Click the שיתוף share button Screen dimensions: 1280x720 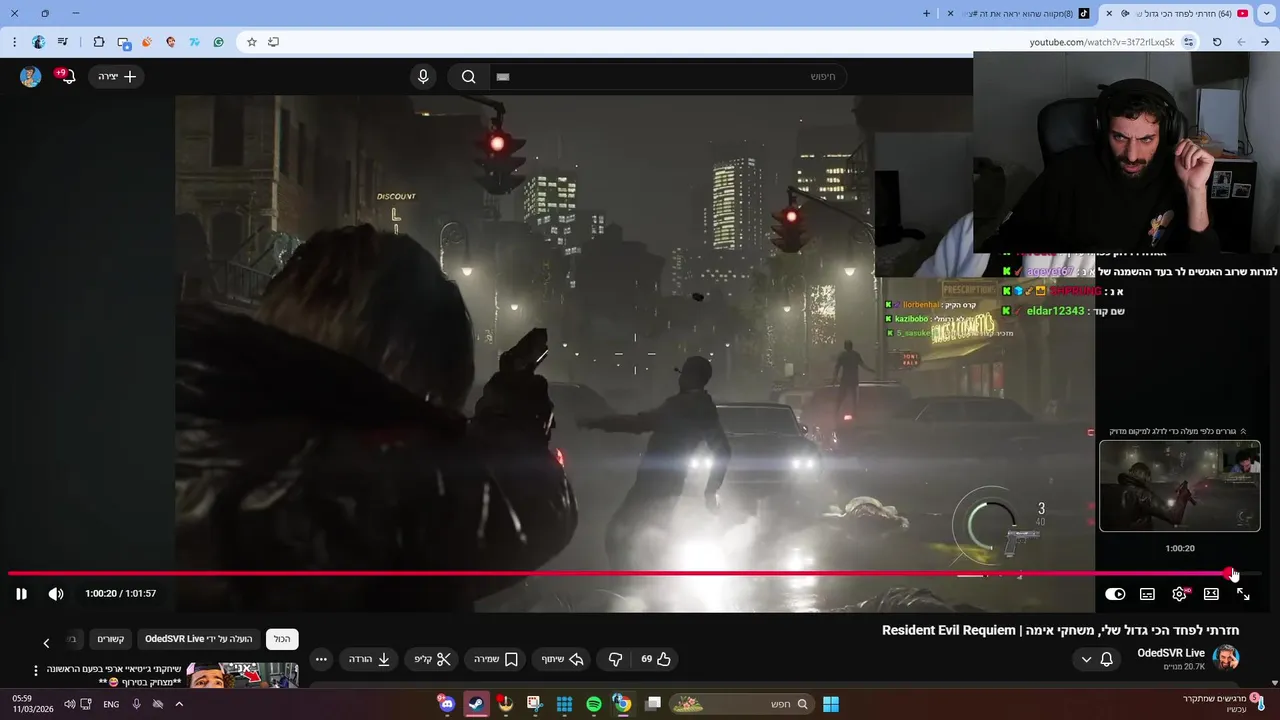(562, 659)
